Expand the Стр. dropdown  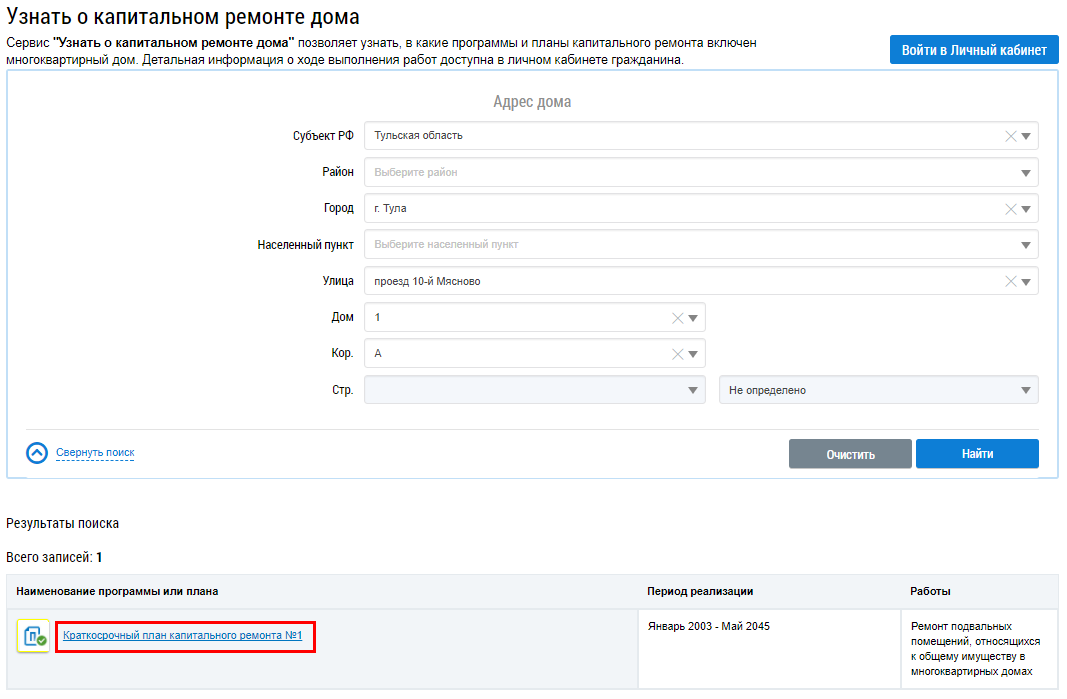point(693,391)
